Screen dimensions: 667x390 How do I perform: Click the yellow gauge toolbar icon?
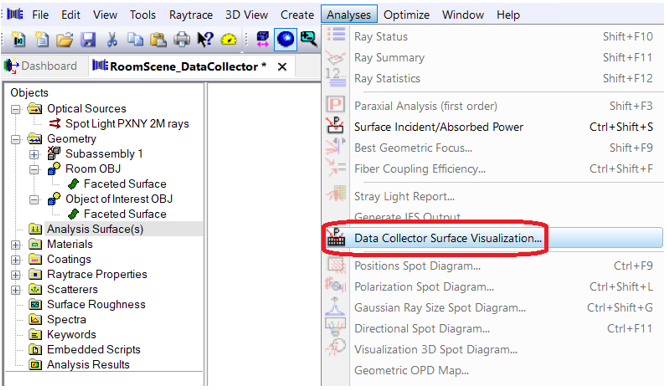[x=229, y=40]
